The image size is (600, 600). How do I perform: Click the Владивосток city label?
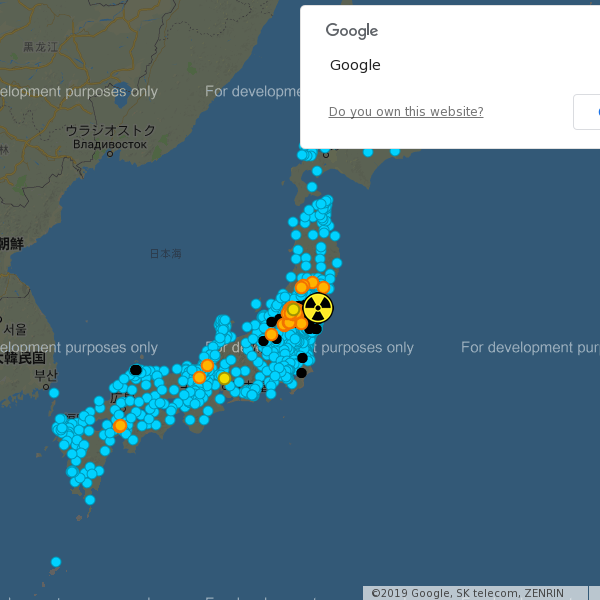tap(110, 144)
